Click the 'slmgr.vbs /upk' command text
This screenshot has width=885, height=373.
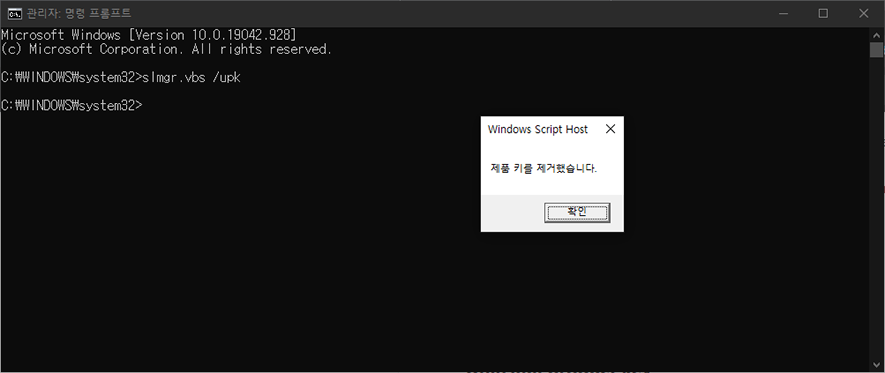pyautogui.click(x=192, y=77)
